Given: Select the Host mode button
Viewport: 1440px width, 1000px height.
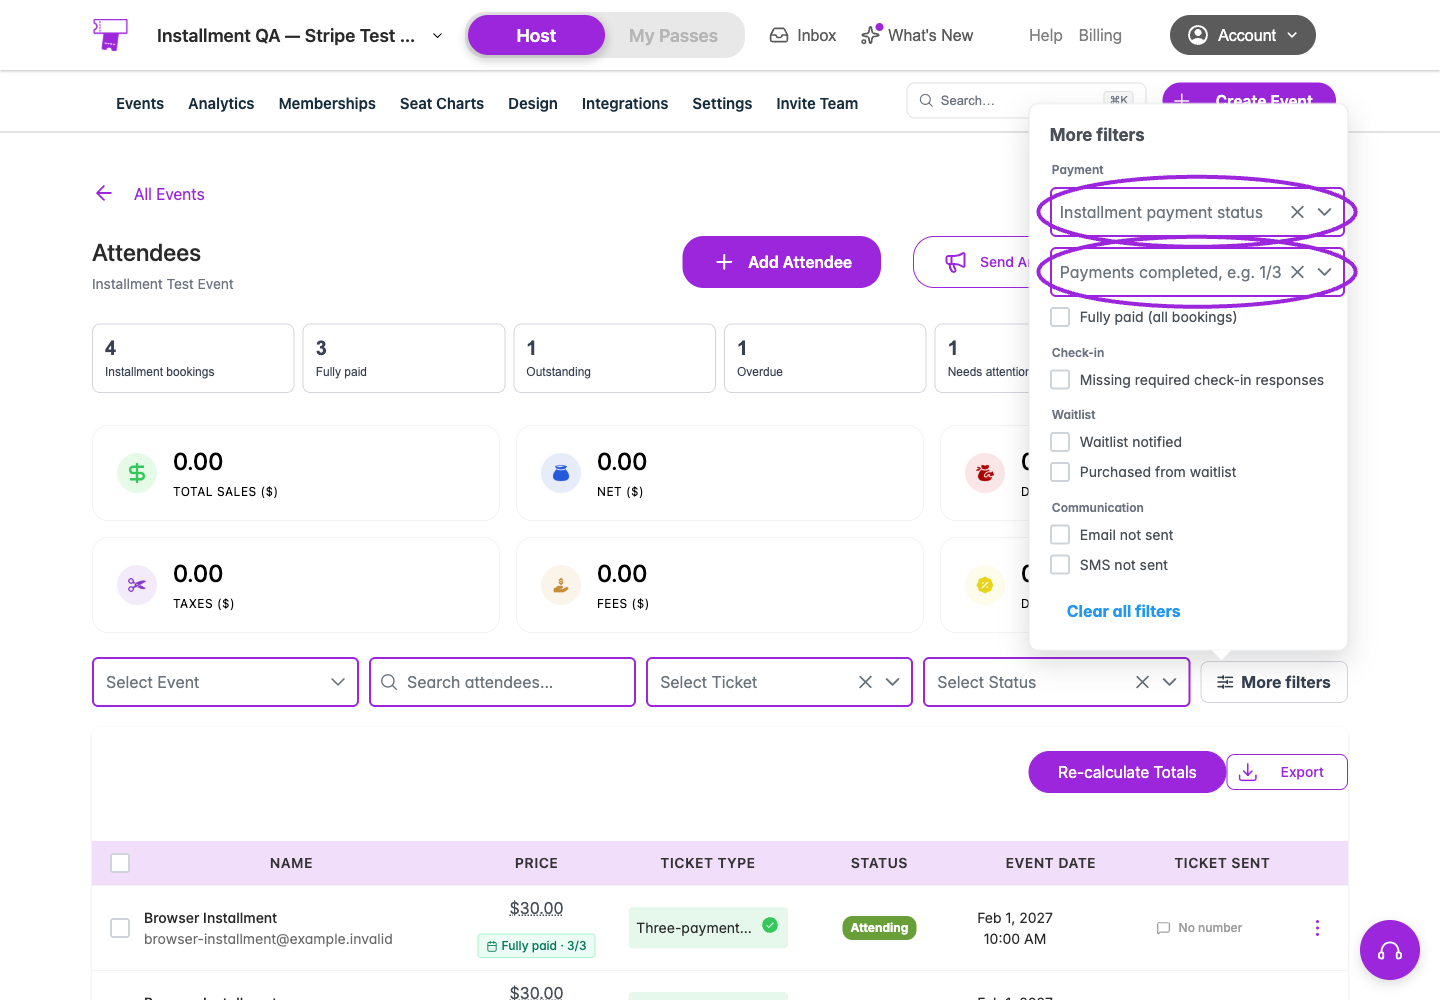Looking at the screenshot, I should (536, 35).
